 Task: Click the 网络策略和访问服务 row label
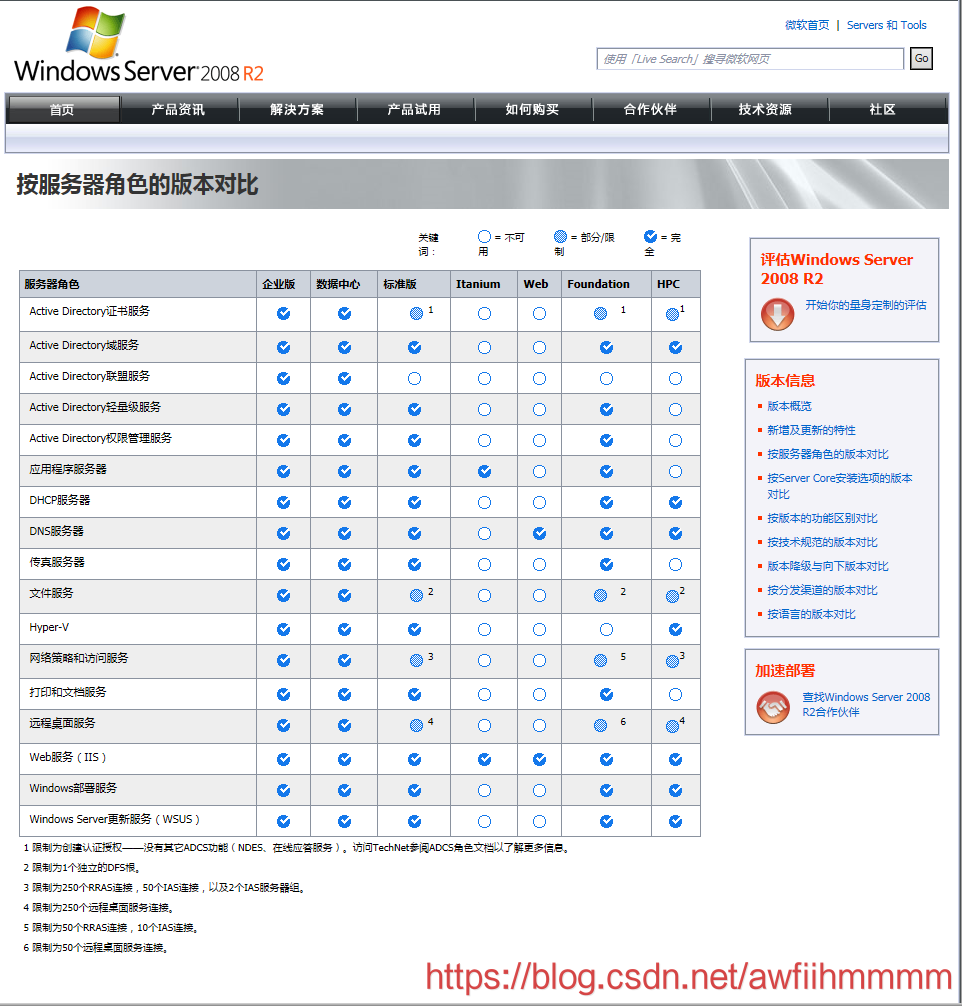78,658
